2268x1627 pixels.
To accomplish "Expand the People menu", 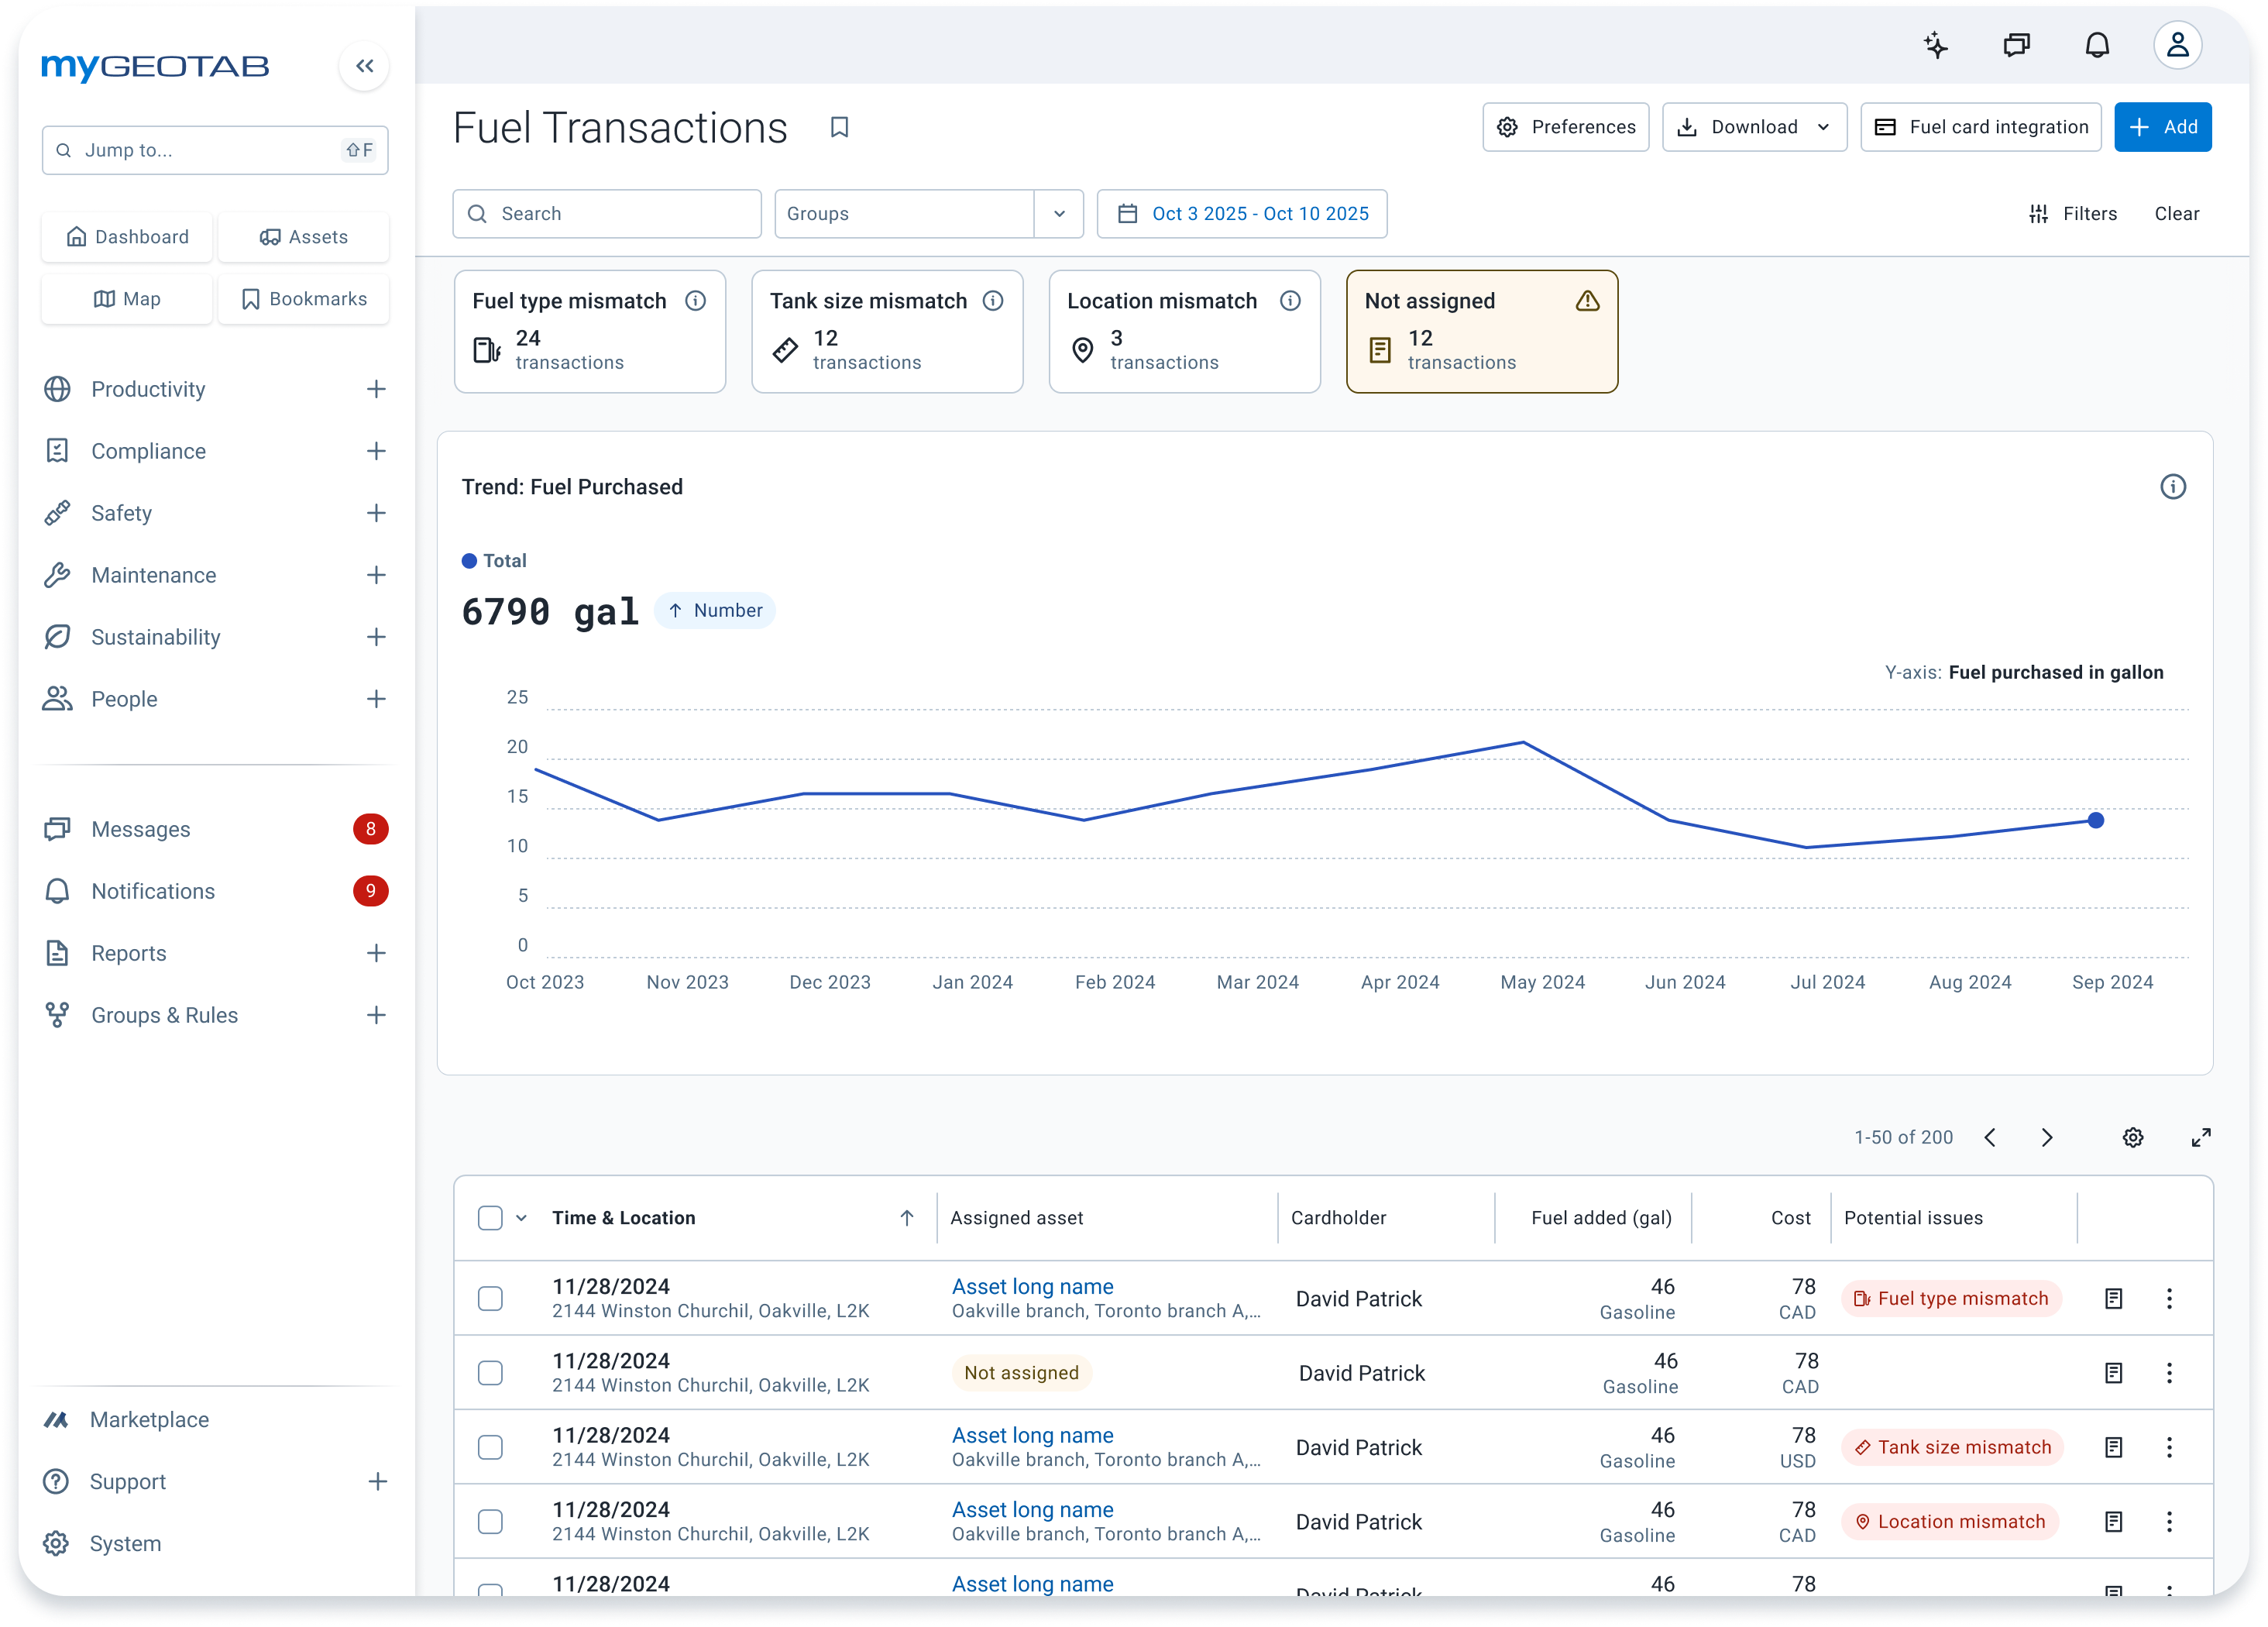I will [376, 699].
